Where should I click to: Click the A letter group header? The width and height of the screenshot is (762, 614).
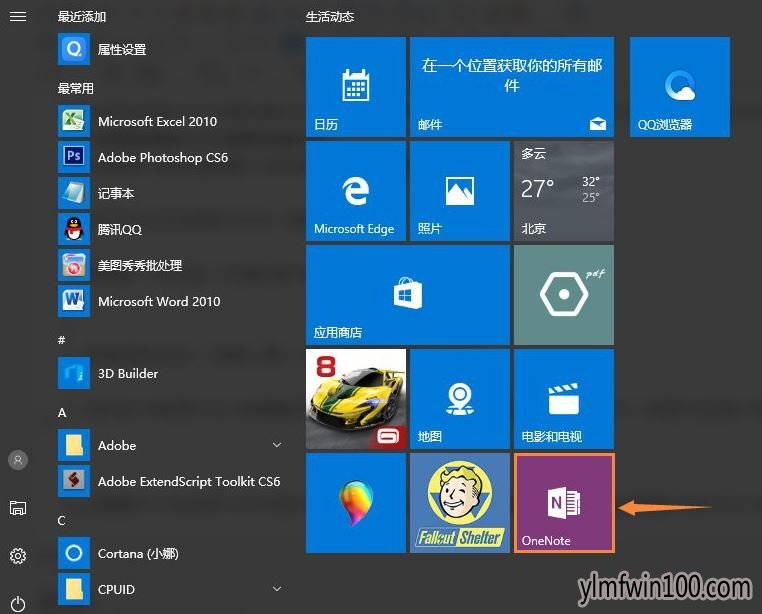[x=62, y=413]
